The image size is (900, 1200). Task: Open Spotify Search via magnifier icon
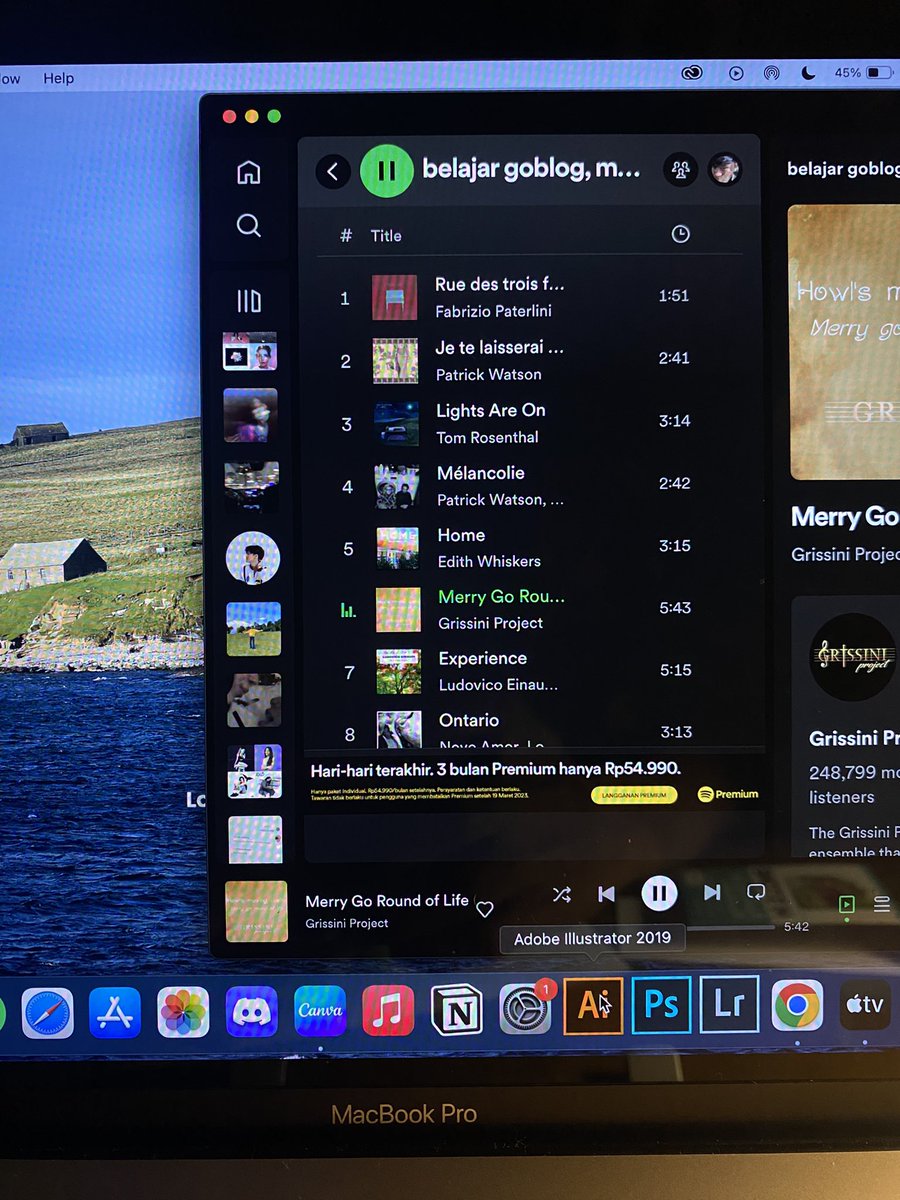click(249, 225)
